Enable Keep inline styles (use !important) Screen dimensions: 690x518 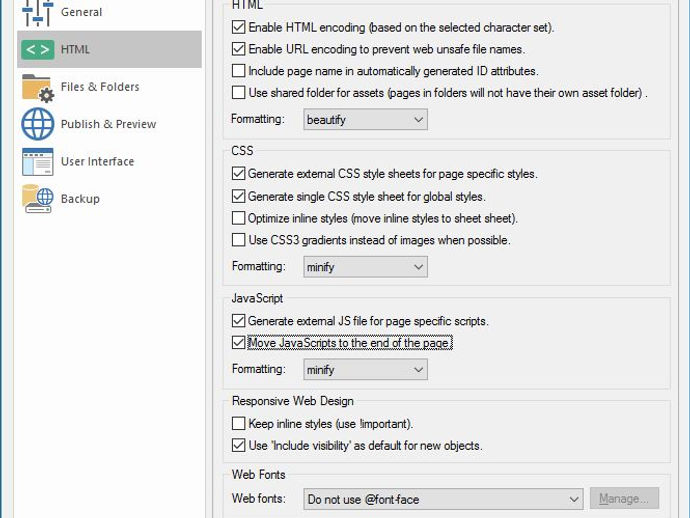click(x=239, y=424)
